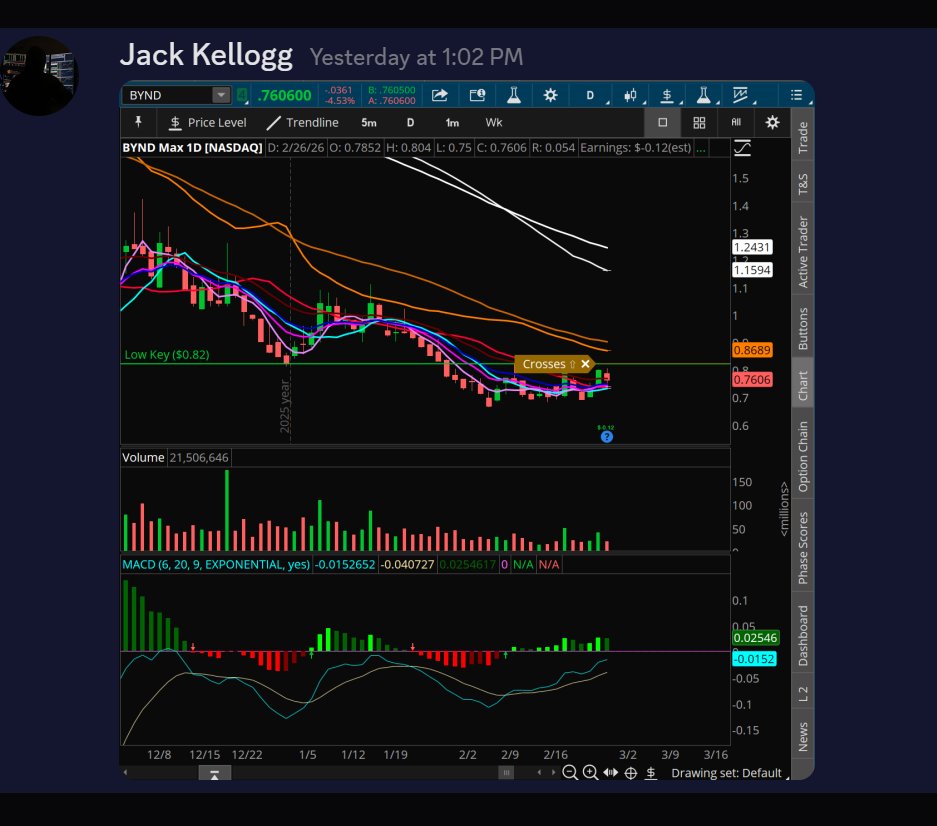Screen dimensions: 937x826
Task: Switch chart to 1m timeframe
Action: click(x=452, y=123)
